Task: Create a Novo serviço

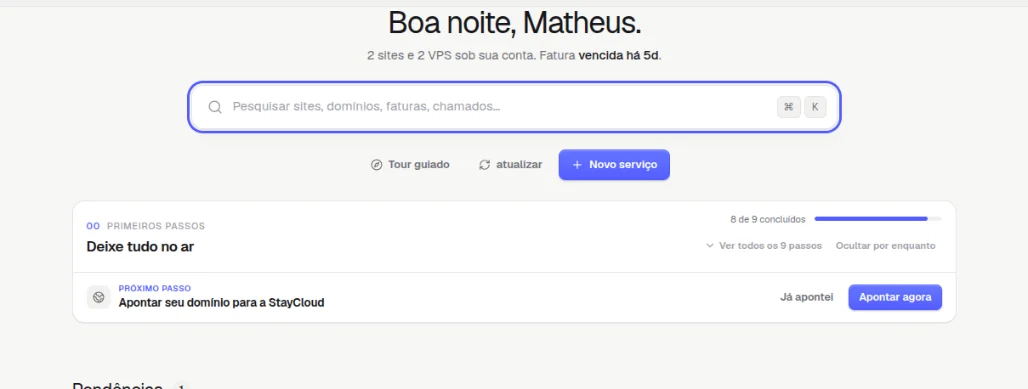Action: (614, 165)
